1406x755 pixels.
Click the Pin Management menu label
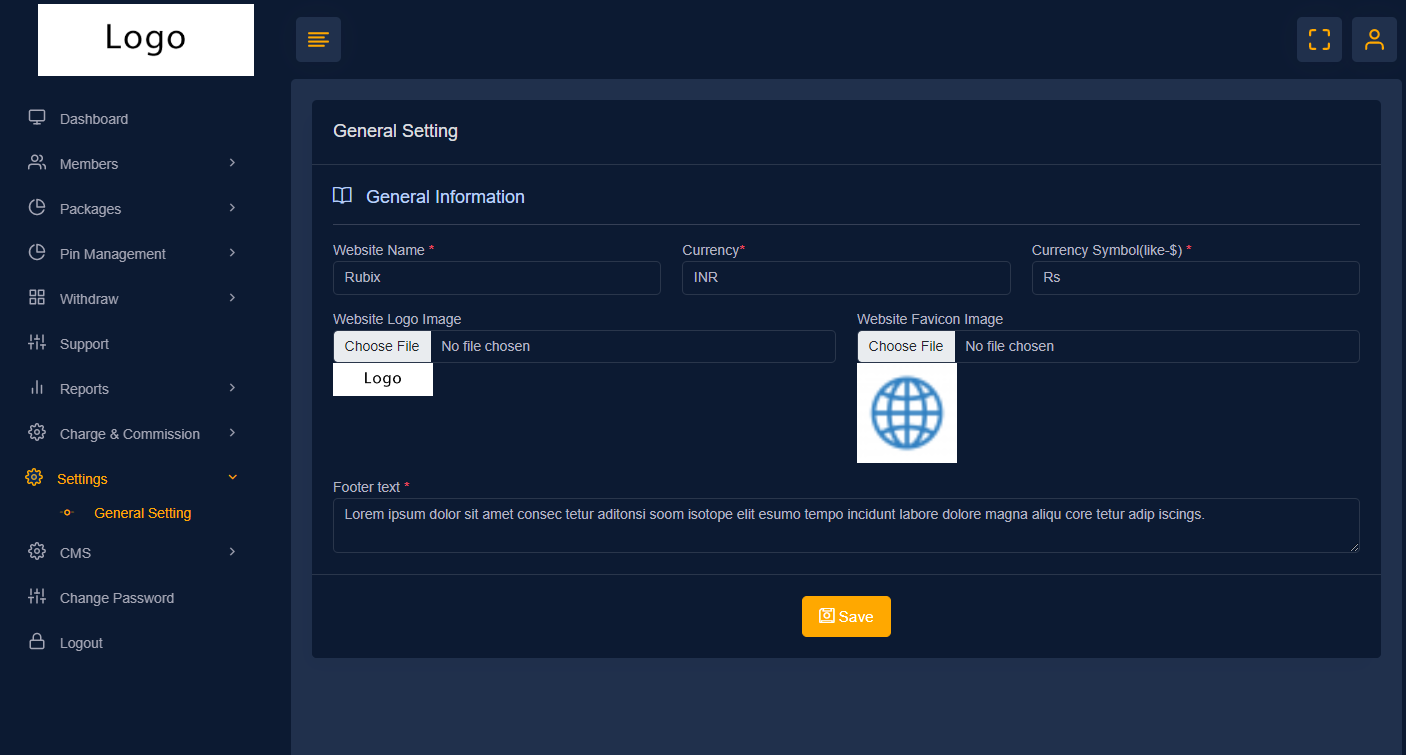(x=113, y=254)
